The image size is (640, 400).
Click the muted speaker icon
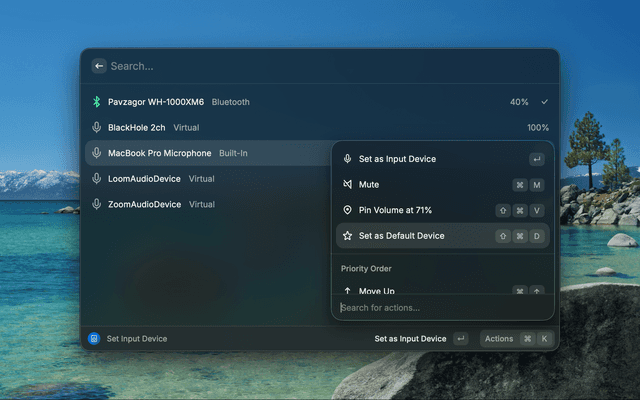(347, 185)
